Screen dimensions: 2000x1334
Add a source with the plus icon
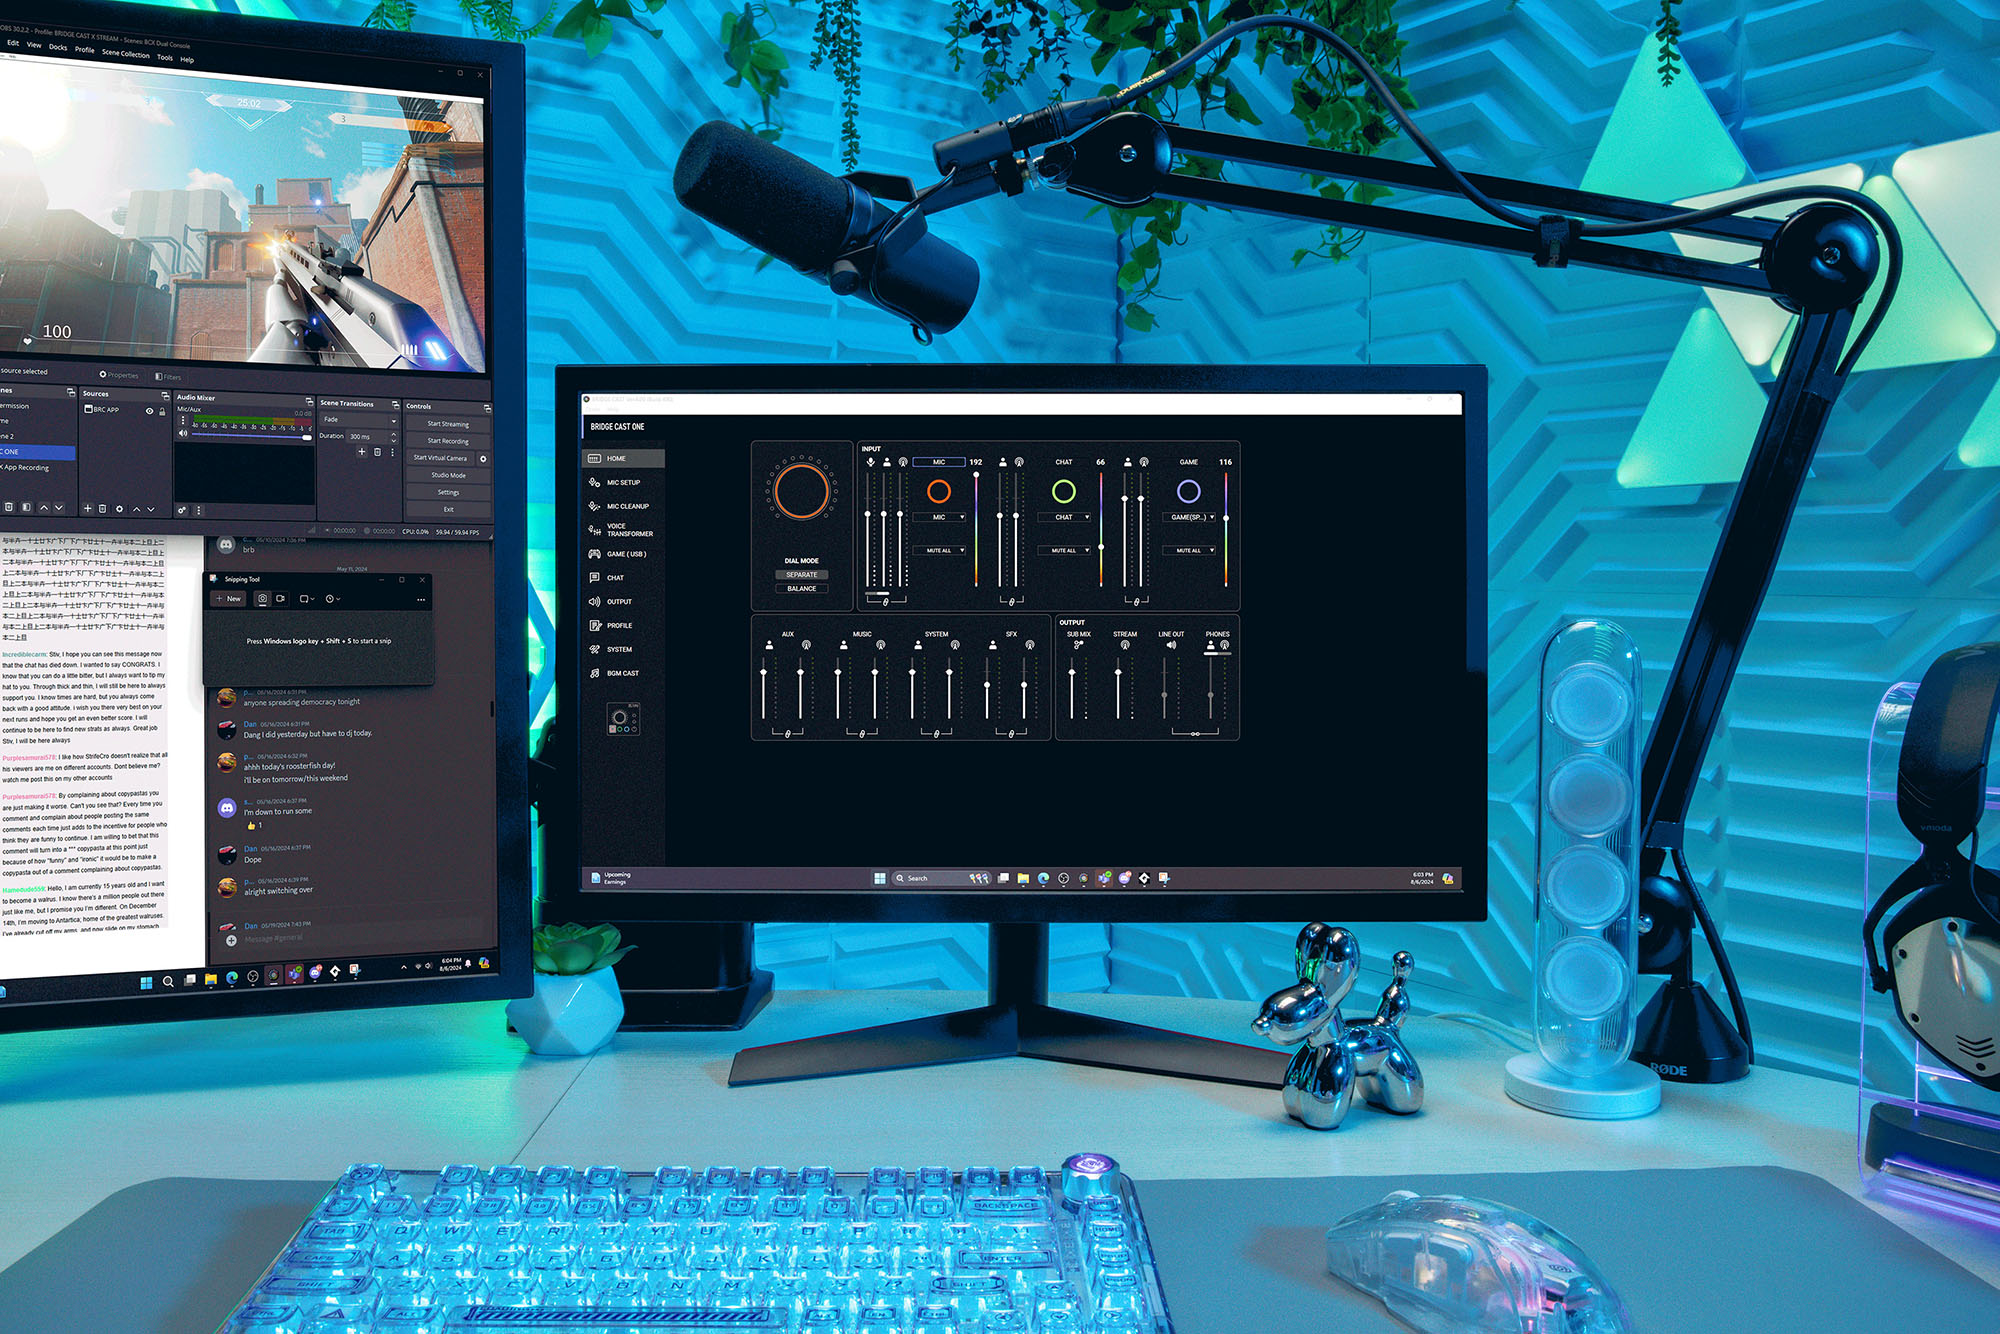pyautogui.click(x=87, y=508)
